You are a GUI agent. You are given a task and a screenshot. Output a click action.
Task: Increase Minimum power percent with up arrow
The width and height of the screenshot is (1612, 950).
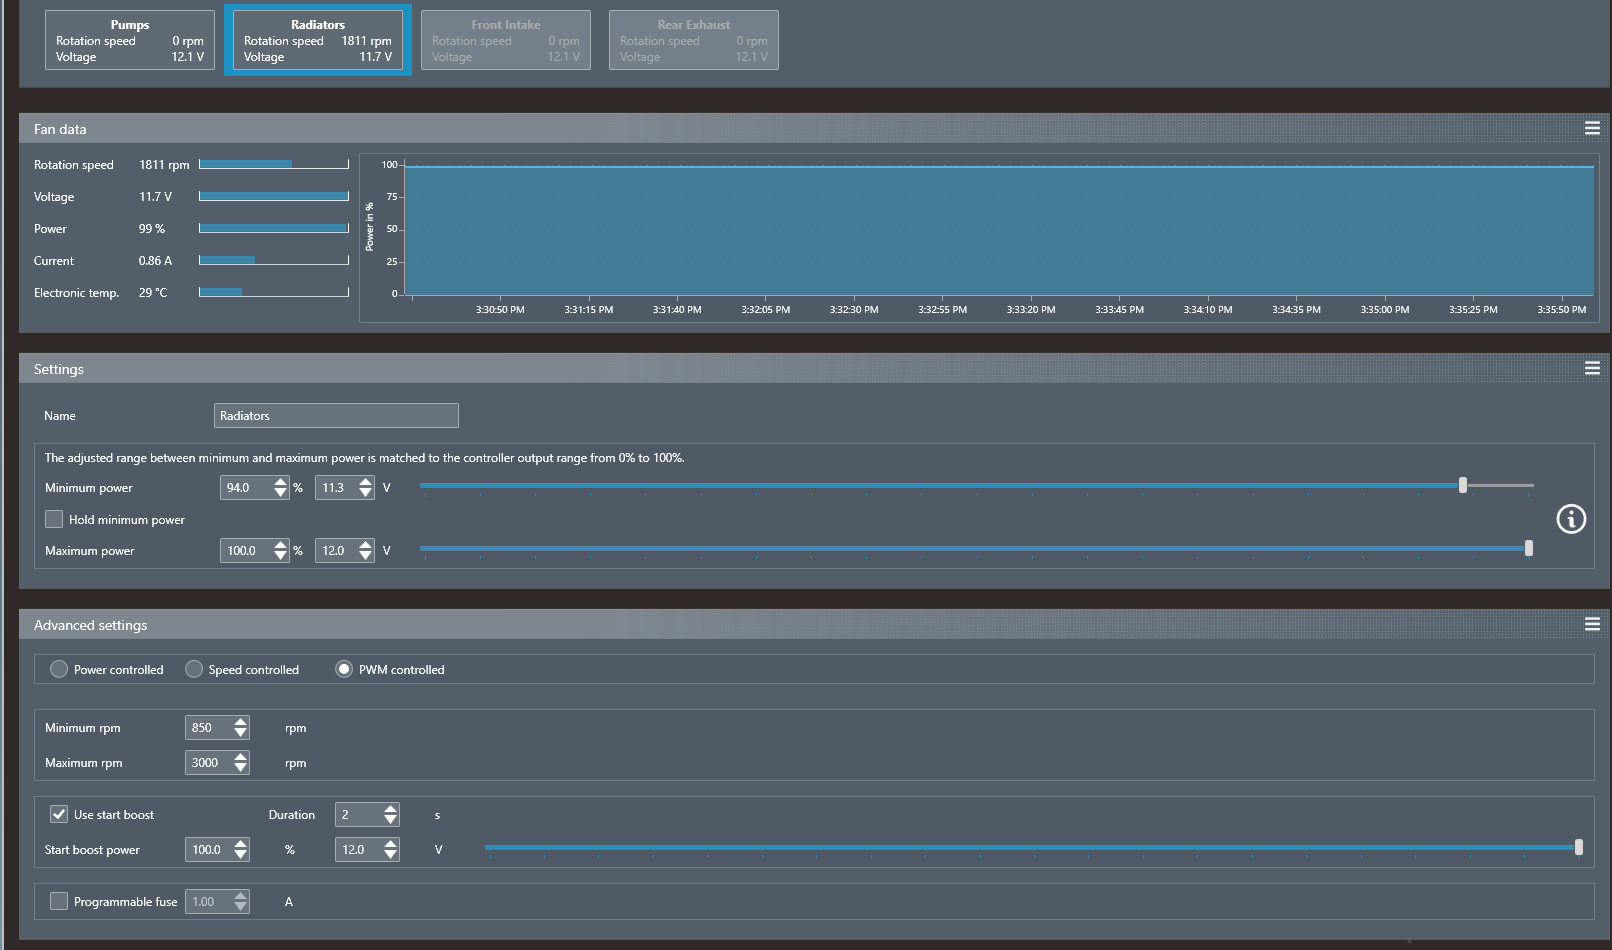point(280,482)
